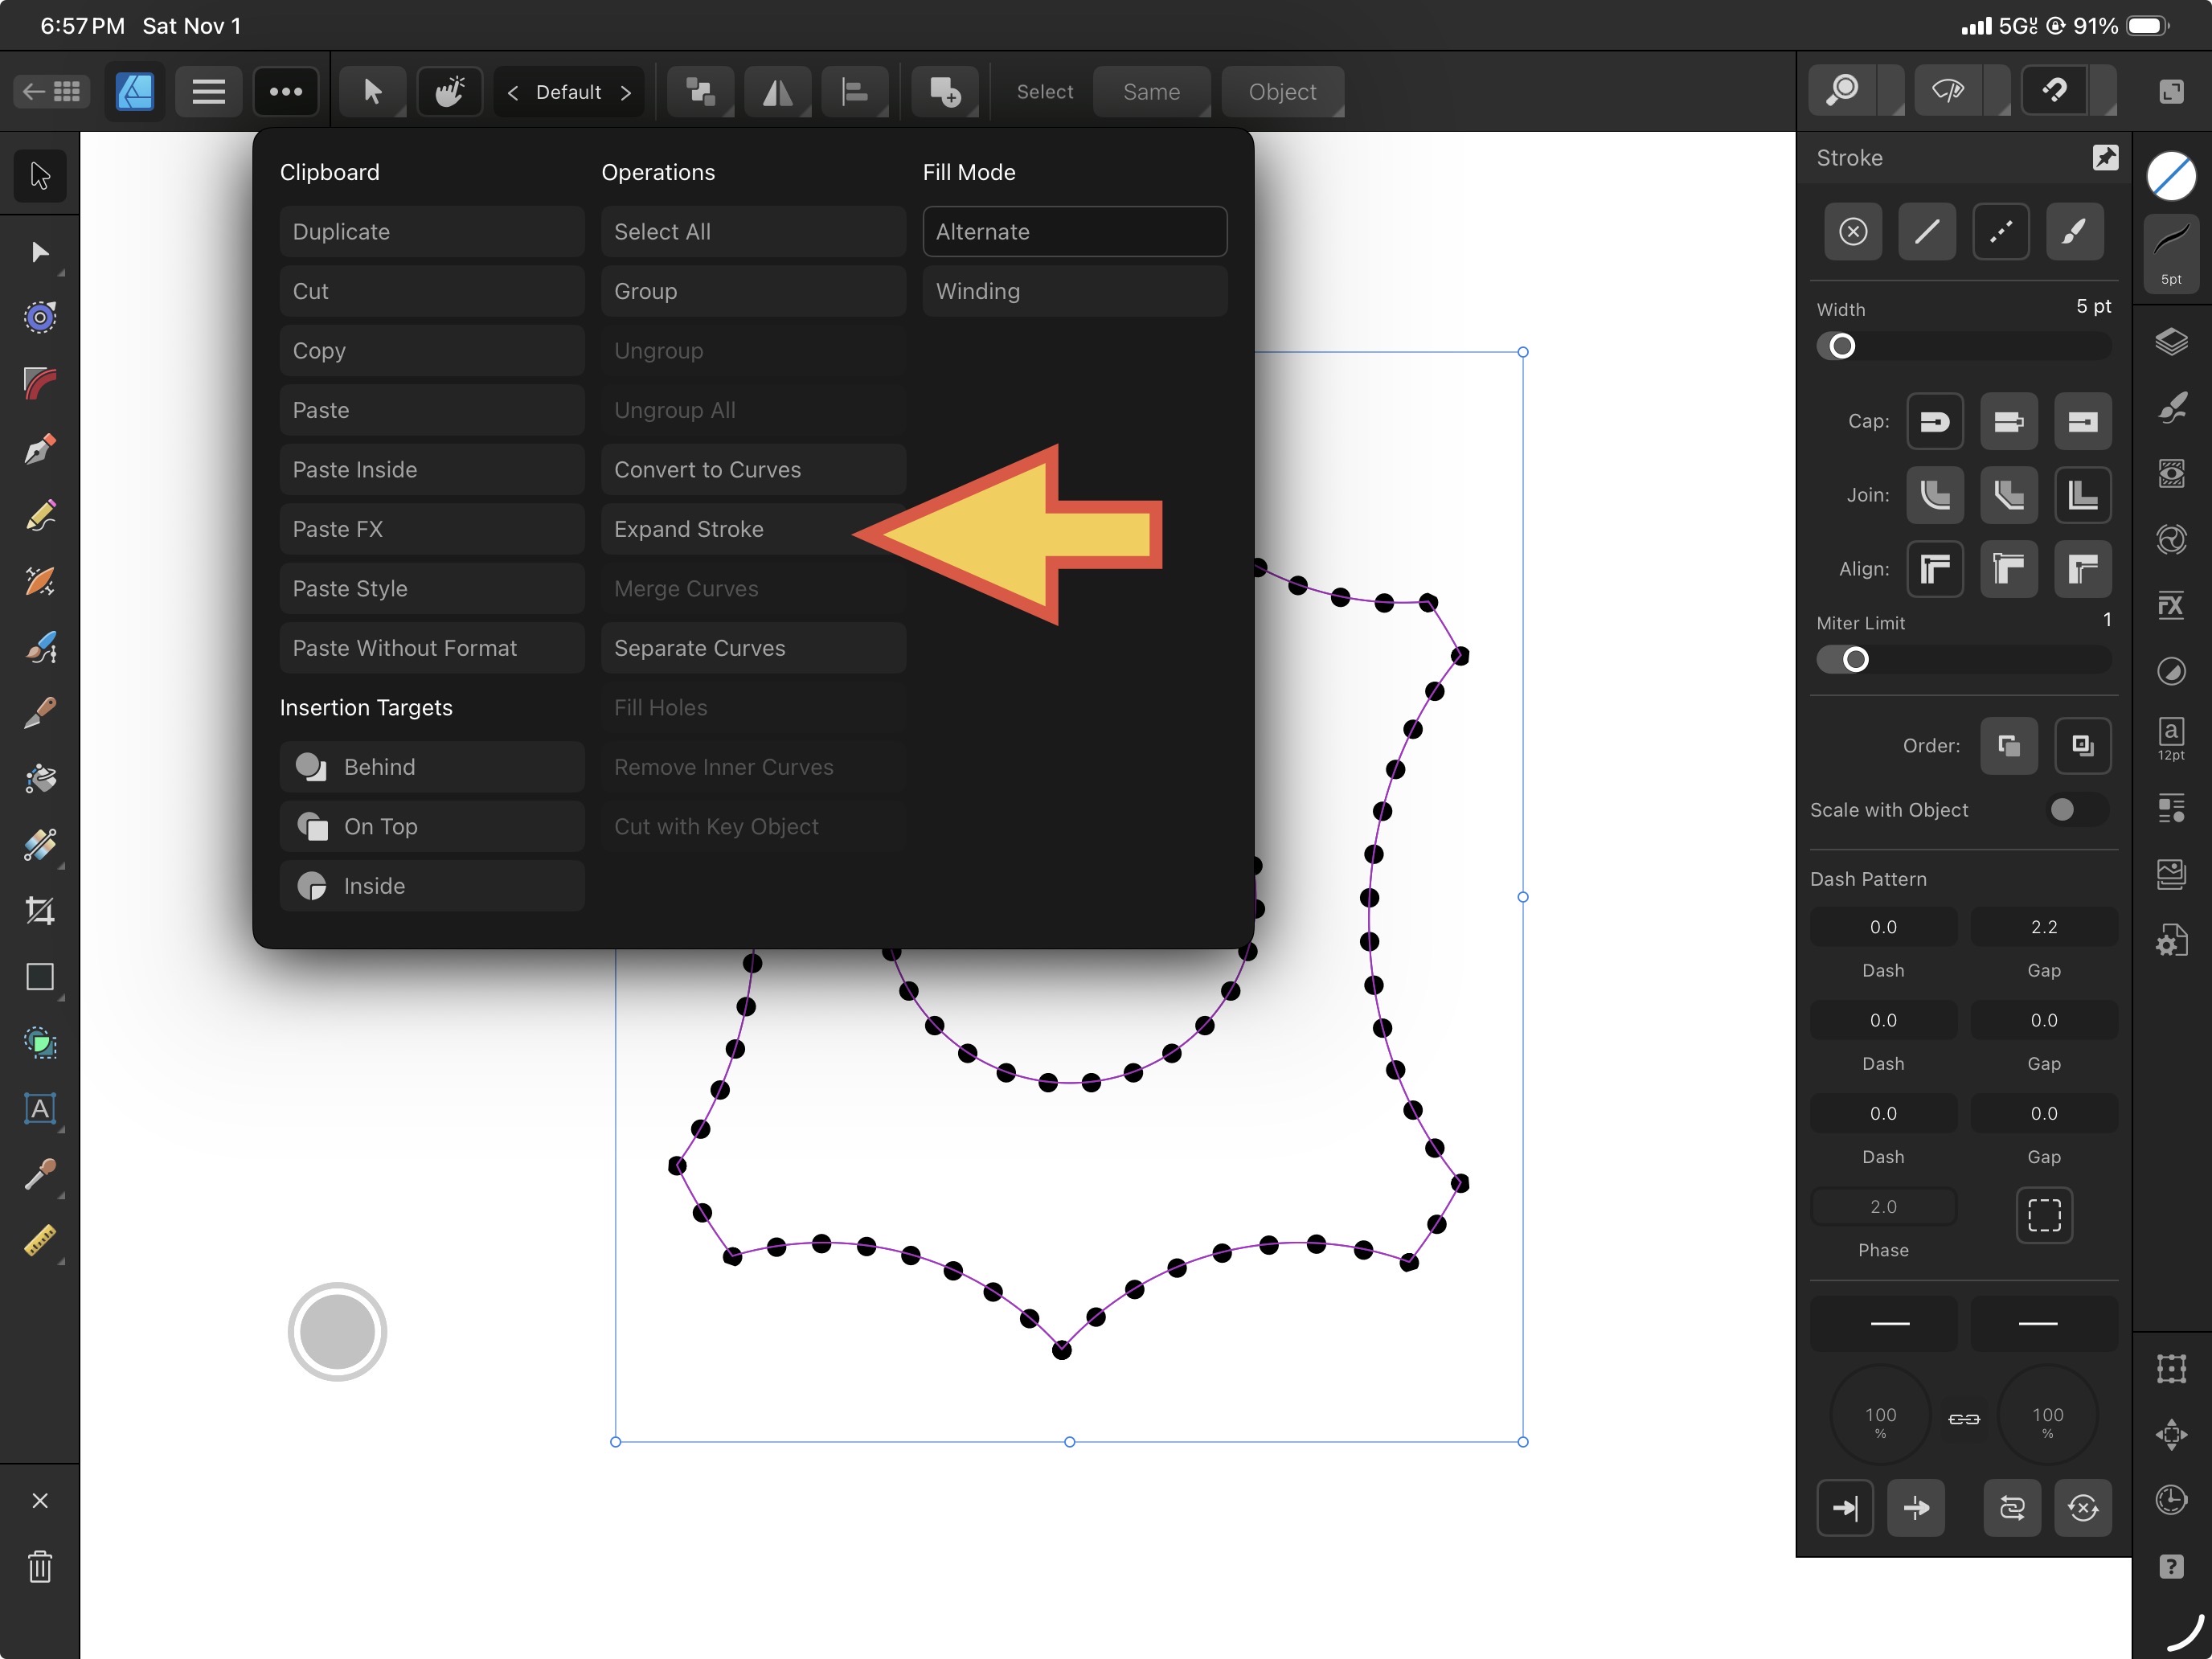Viewport: 2212px width, 1659px height.
Task: Adjust the stroke Width slider
Action: tap(1842, 346)
